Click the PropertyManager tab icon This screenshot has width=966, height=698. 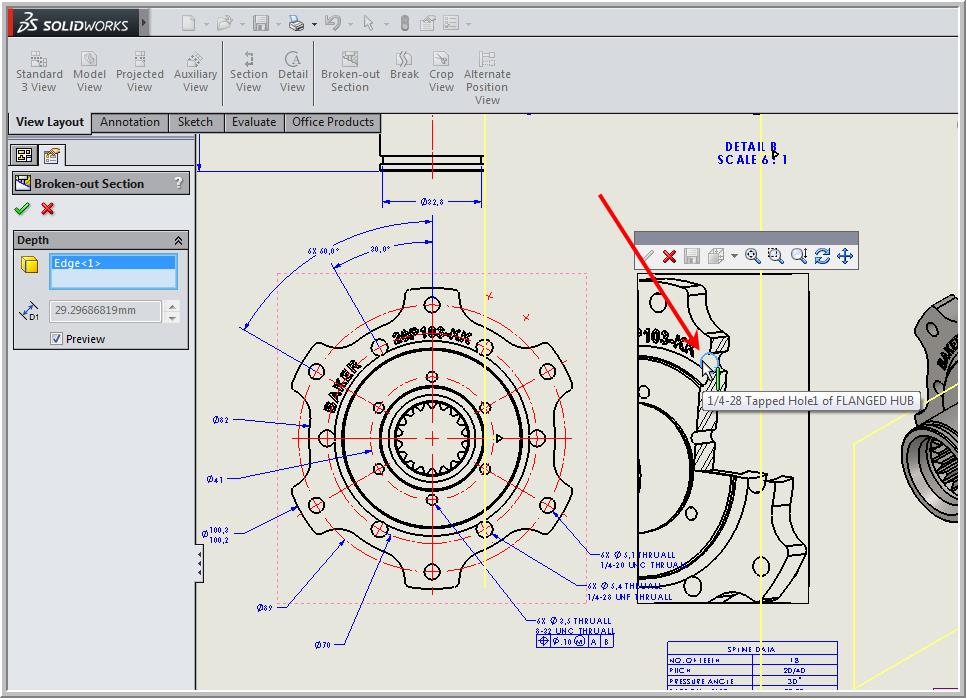coord(52,155)
